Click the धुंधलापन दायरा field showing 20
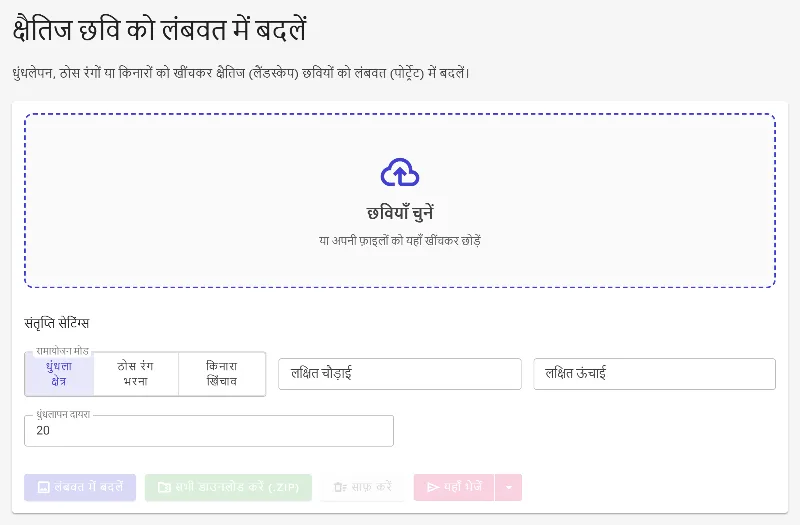 pos(209,431)
